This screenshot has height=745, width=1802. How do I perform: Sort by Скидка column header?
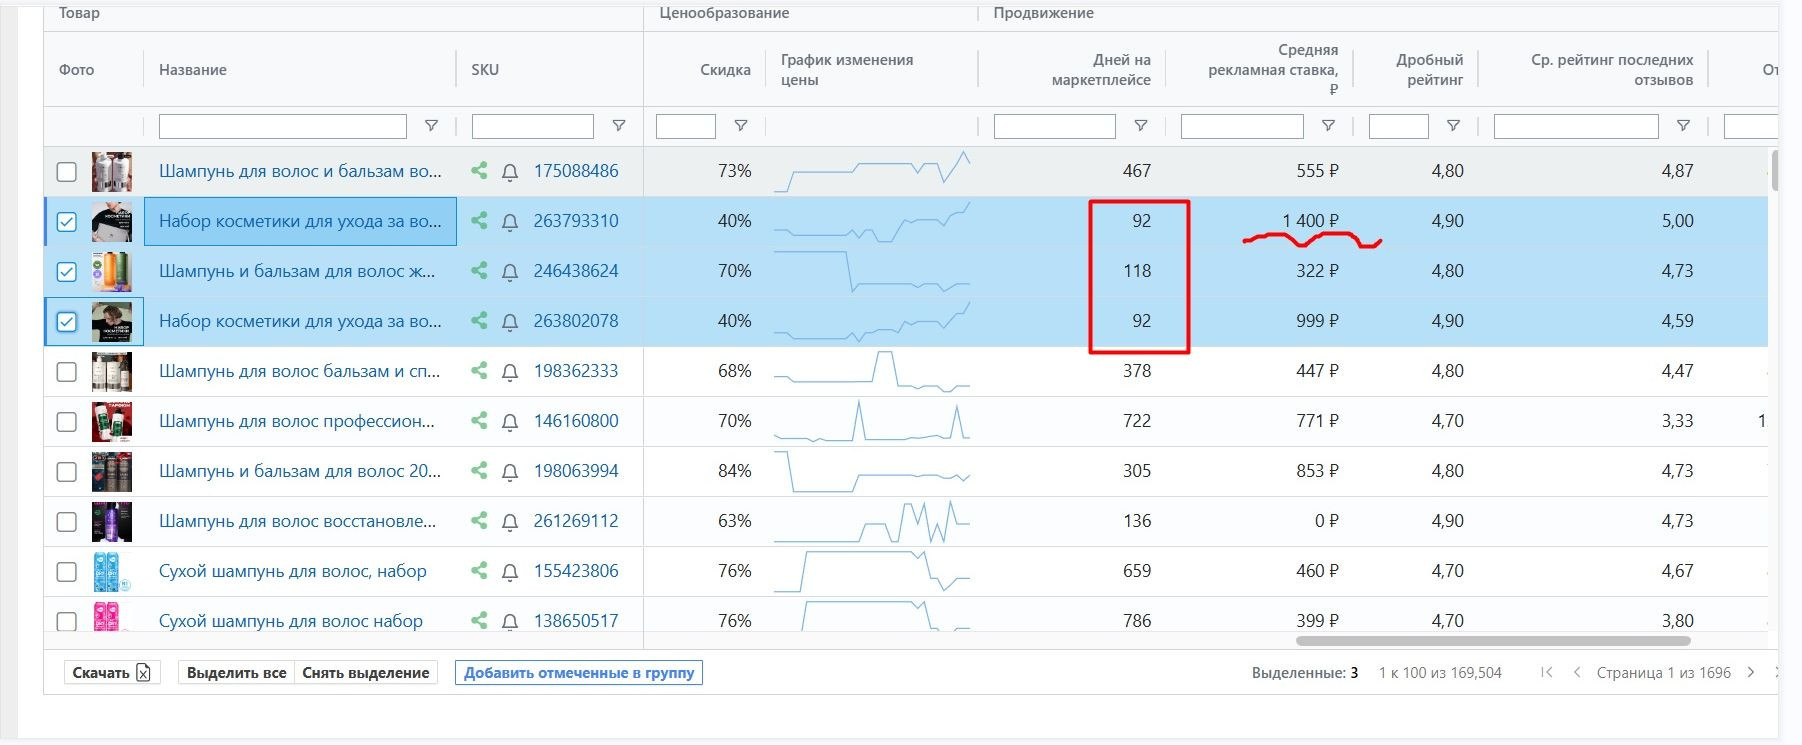click(725, 70)
